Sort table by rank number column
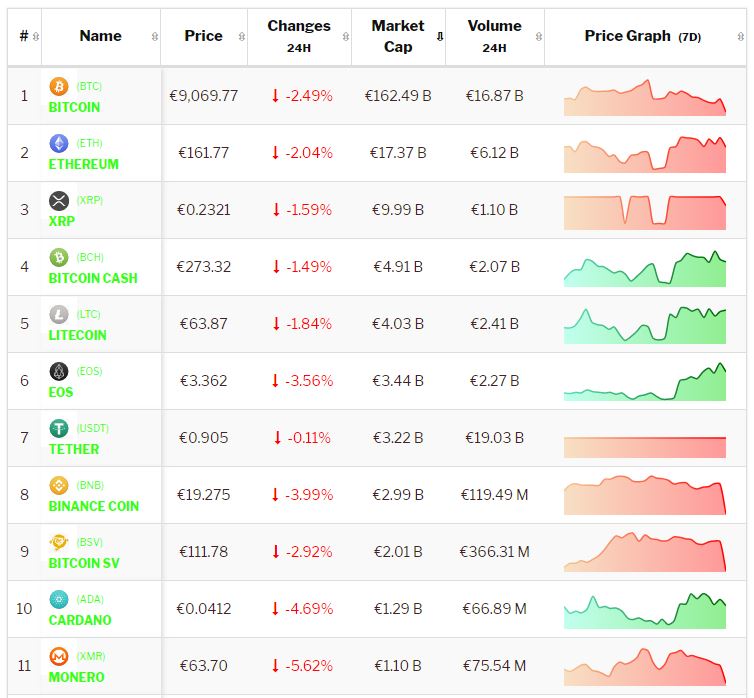 coord(24,36)
